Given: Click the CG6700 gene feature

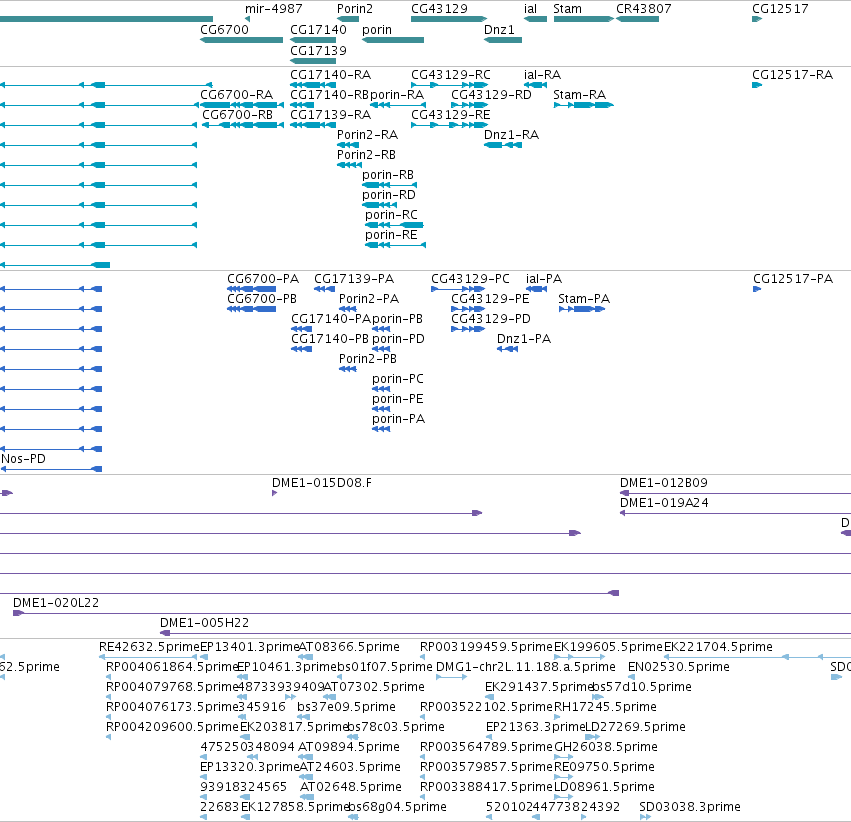Looking at the screenshot, I should click(x=242, y=40).
